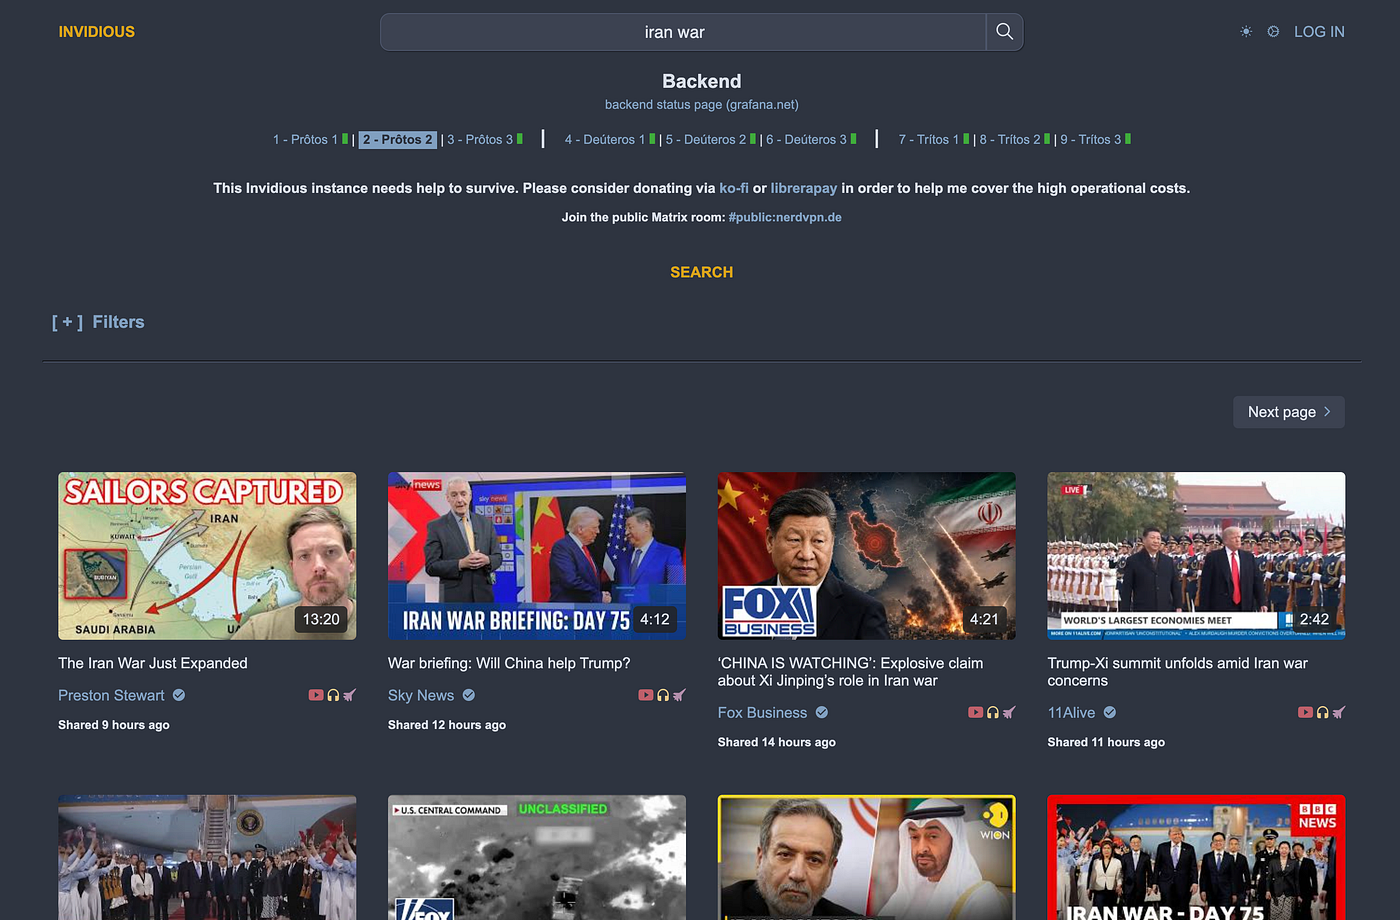Click the 'Shared 12 hours ago' text

tap(447, 725)
